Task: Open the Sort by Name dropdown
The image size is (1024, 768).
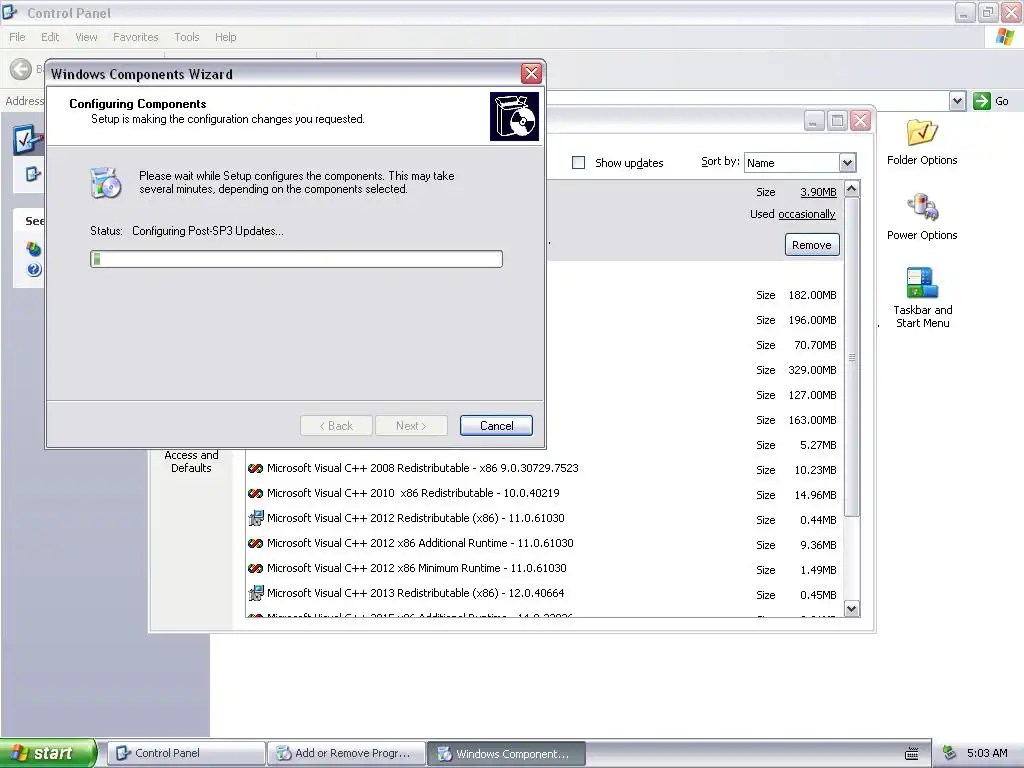Action: (847, 163)
